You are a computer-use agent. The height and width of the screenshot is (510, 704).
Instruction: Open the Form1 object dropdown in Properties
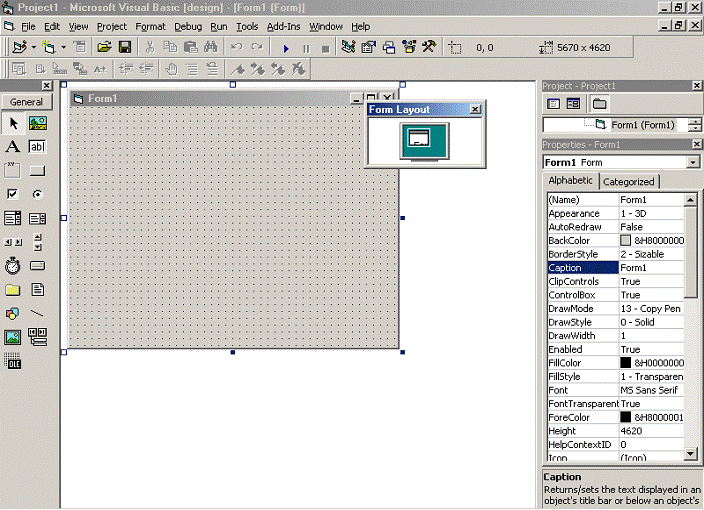pos(693,162)
